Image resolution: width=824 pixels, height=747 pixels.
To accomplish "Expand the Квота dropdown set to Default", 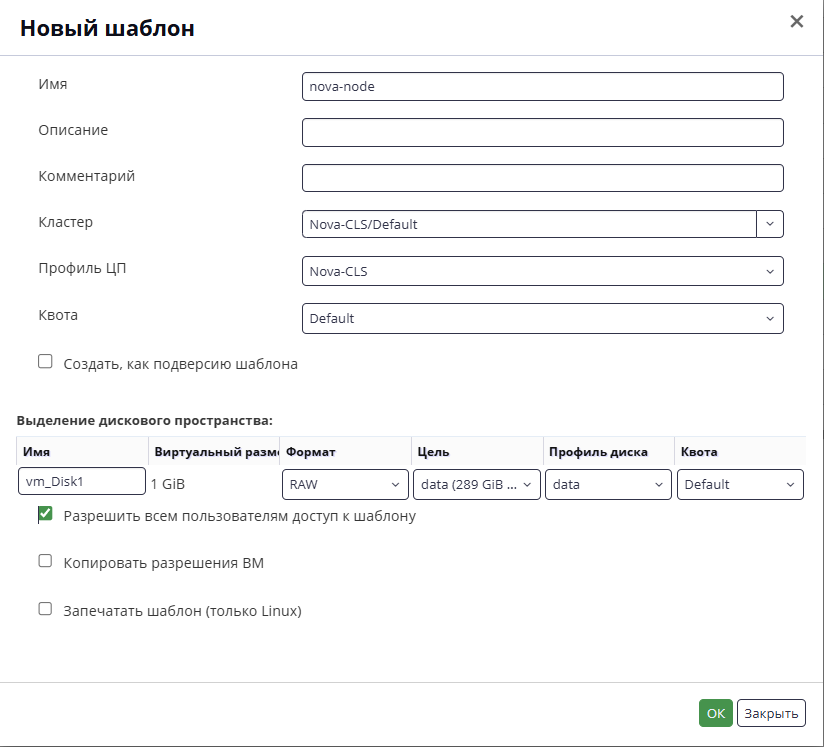I will click(542, 319).
